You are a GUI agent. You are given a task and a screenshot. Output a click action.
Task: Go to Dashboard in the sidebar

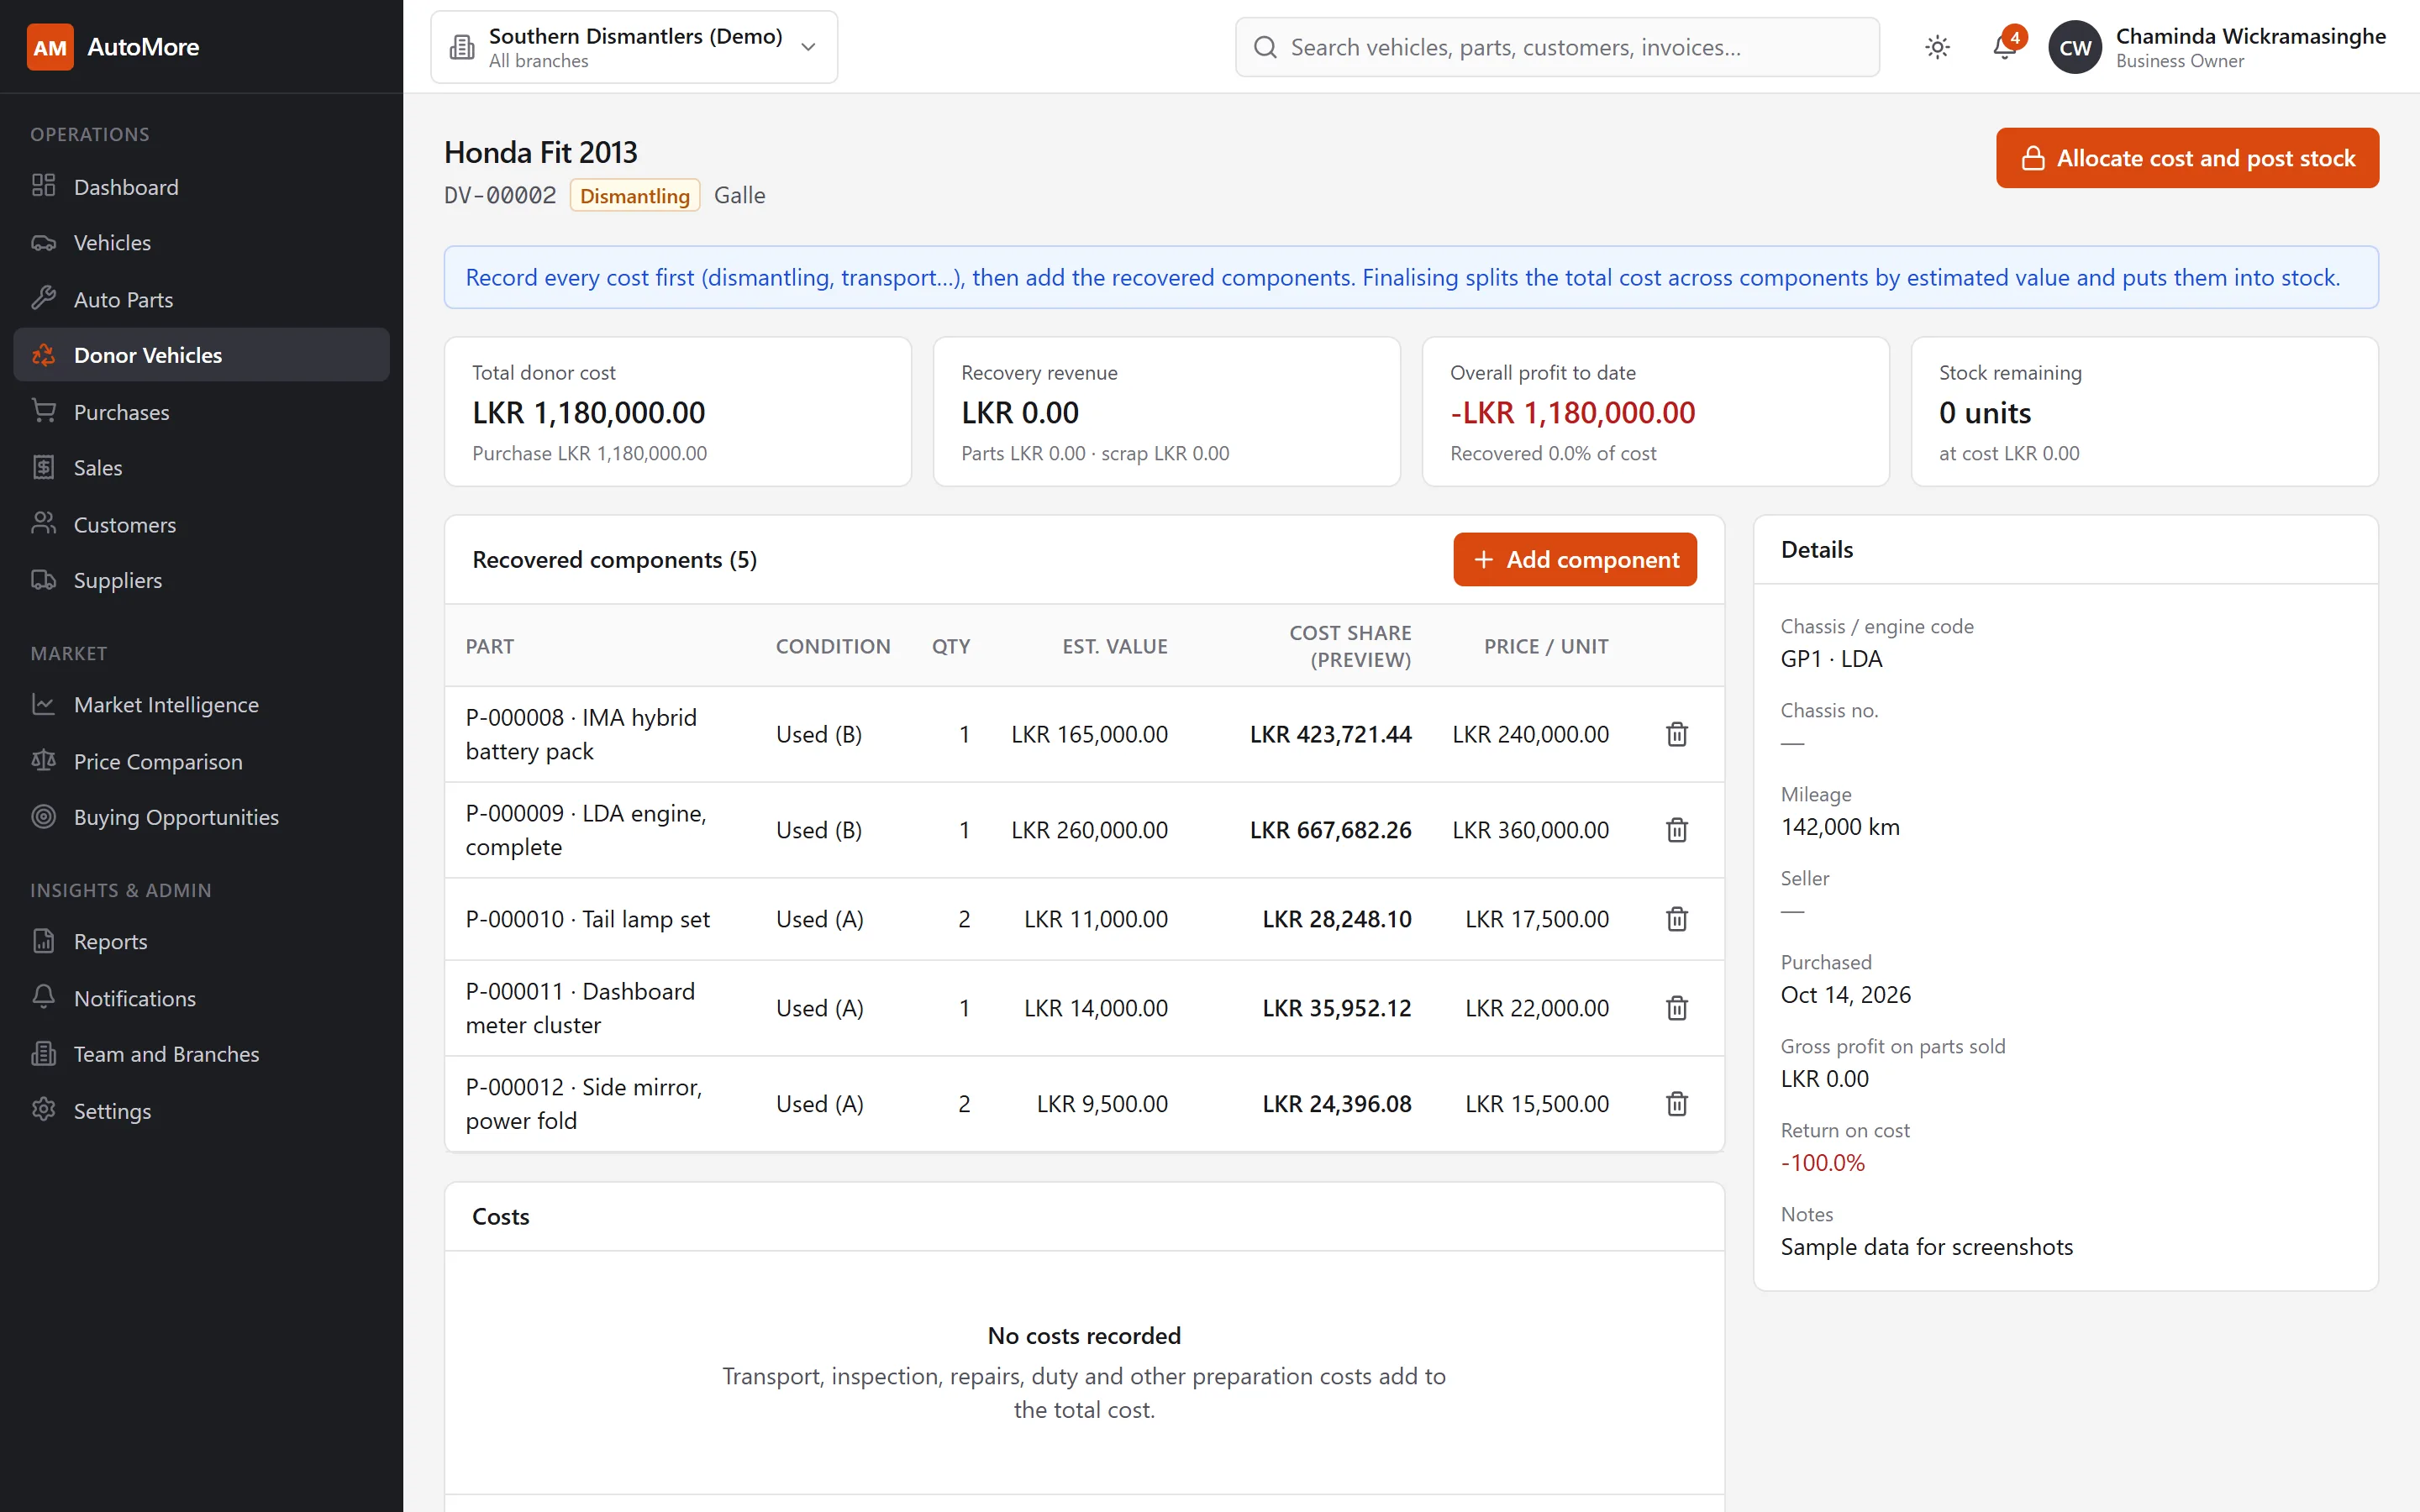[x=201, y=187]
